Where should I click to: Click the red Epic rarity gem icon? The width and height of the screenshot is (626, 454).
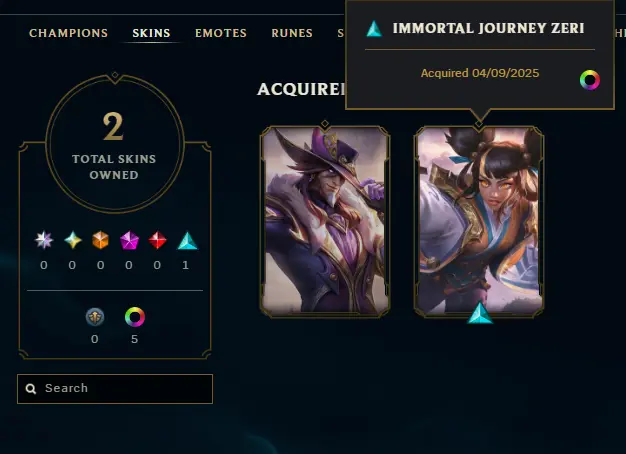coord(157,240)
